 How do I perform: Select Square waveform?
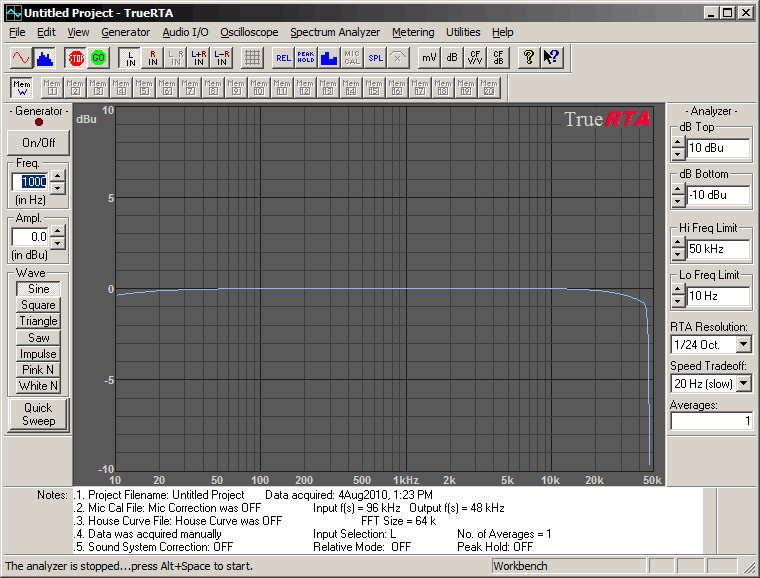[38, 305]
